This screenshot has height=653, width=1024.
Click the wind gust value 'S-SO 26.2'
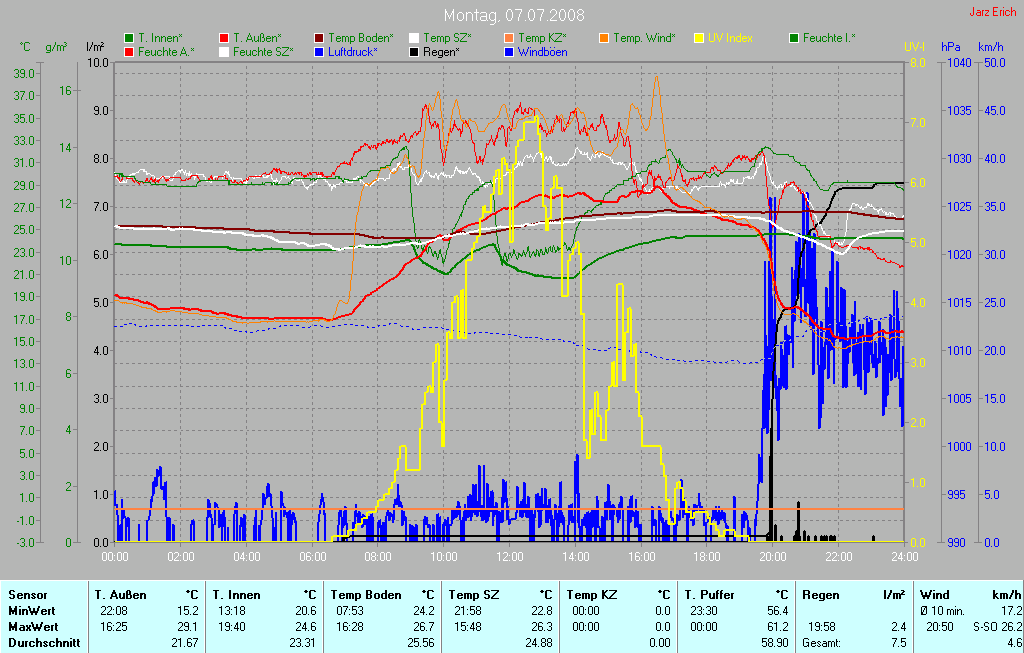pos(997,627)
